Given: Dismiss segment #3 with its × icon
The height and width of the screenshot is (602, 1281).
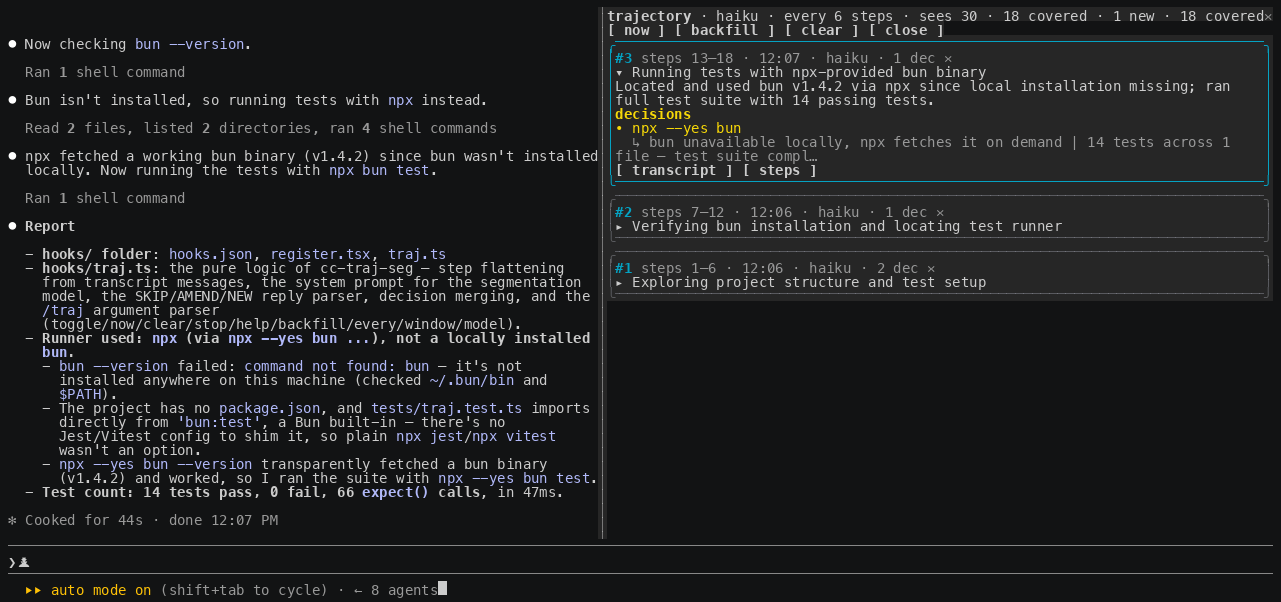Looking at the screenshot, I should click(x=948, y=58).
